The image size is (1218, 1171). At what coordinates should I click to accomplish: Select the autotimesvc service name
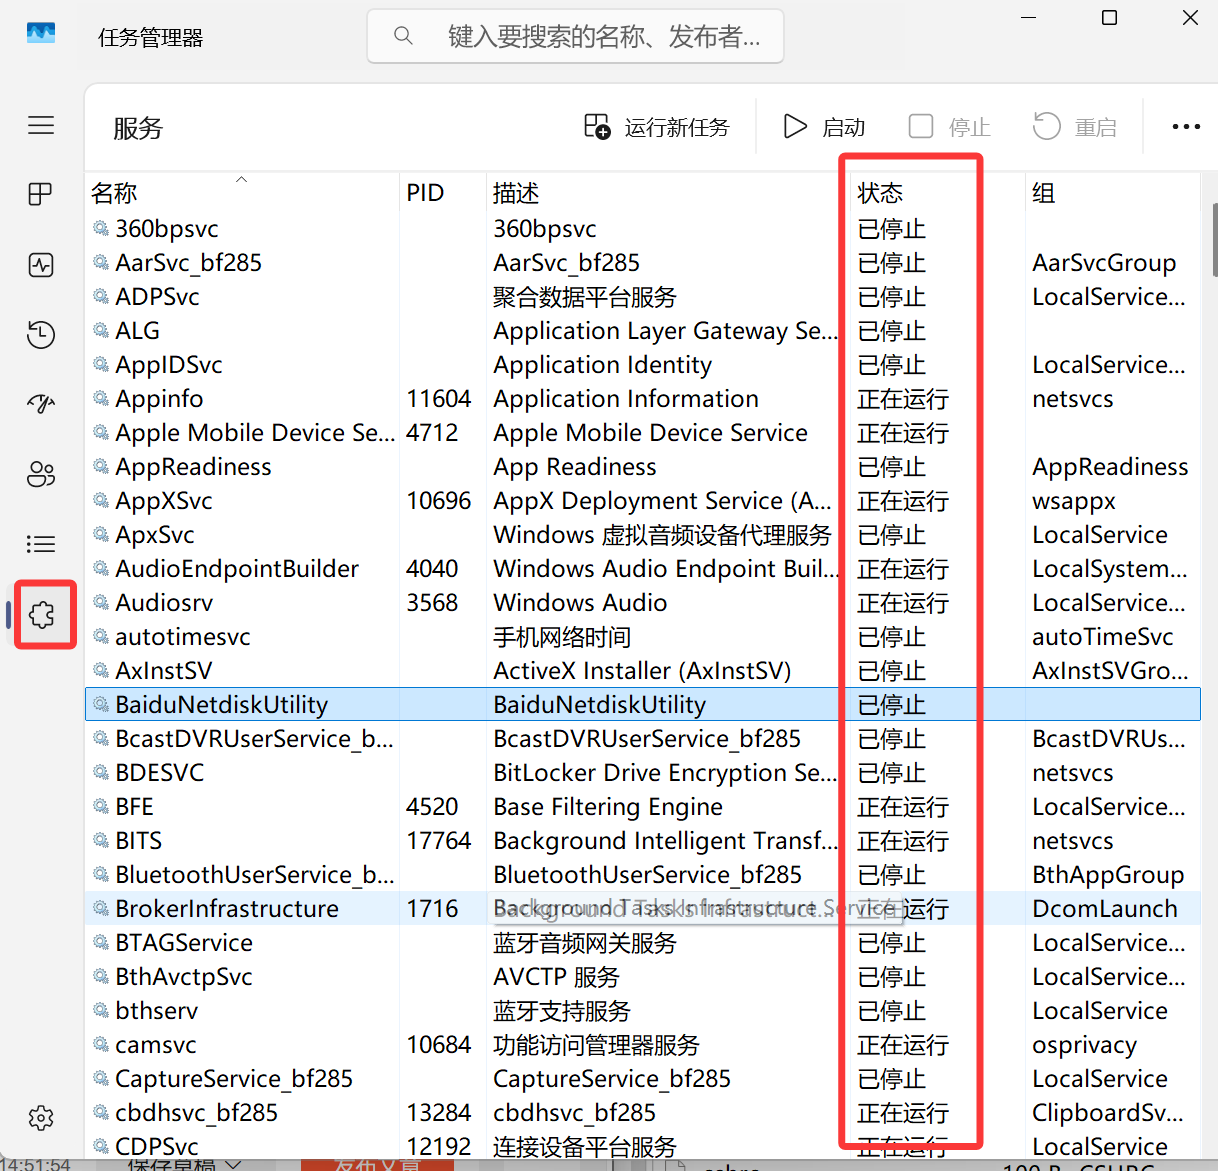pyautogui.click(x=182, y=637)
